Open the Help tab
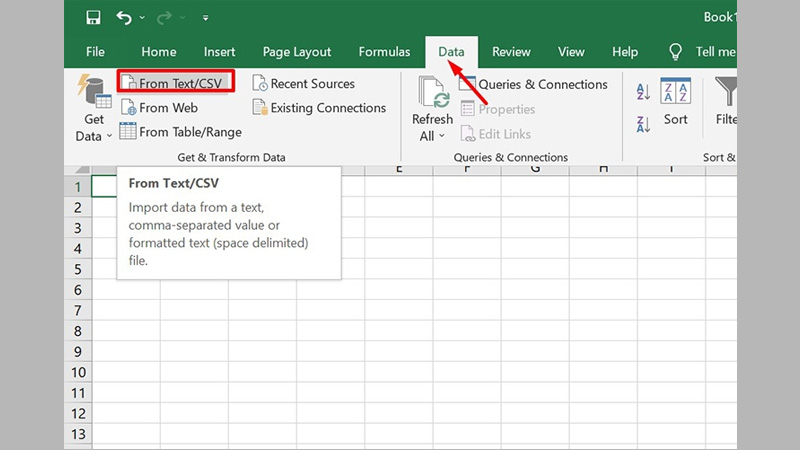Screen dimensions: 800x450 click(x=625, y=52)
